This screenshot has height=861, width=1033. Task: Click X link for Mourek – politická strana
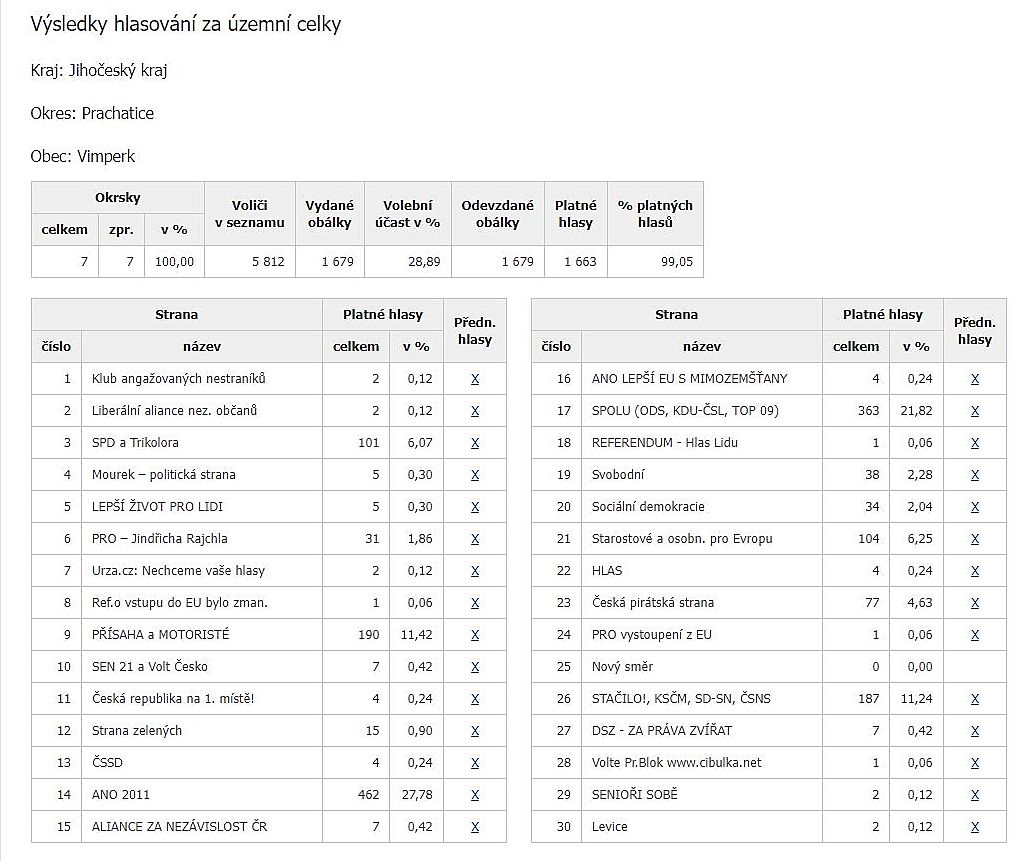click(475, 475)
